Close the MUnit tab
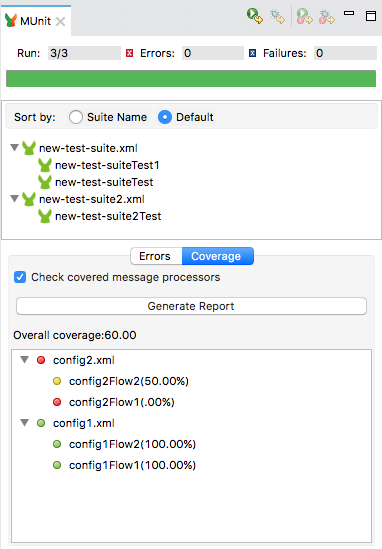Viewport: 382px width, 549px height. click(x=60, y=22)
